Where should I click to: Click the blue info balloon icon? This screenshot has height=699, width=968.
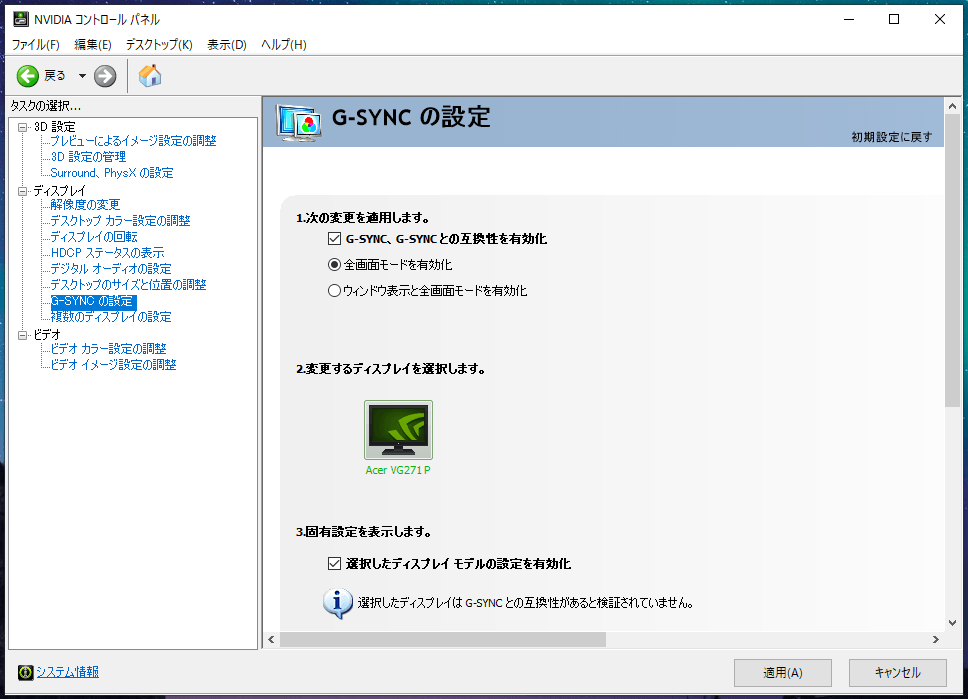pos(338,603)
